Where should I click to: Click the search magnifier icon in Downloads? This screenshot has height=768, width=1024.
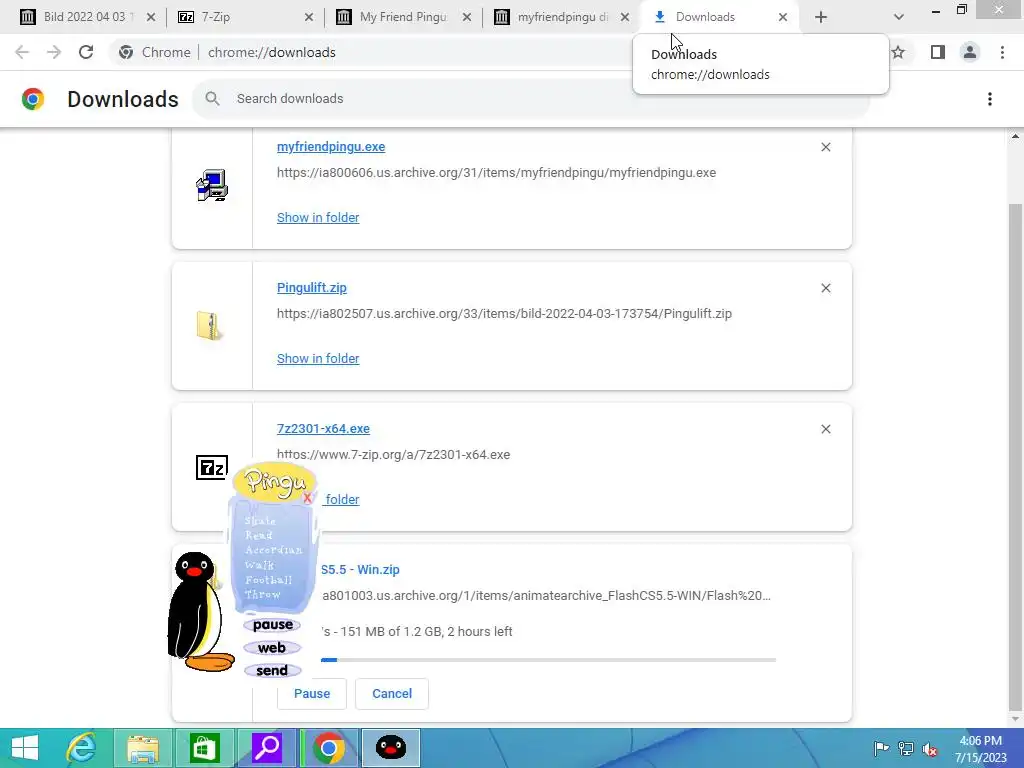click(212, 99)
